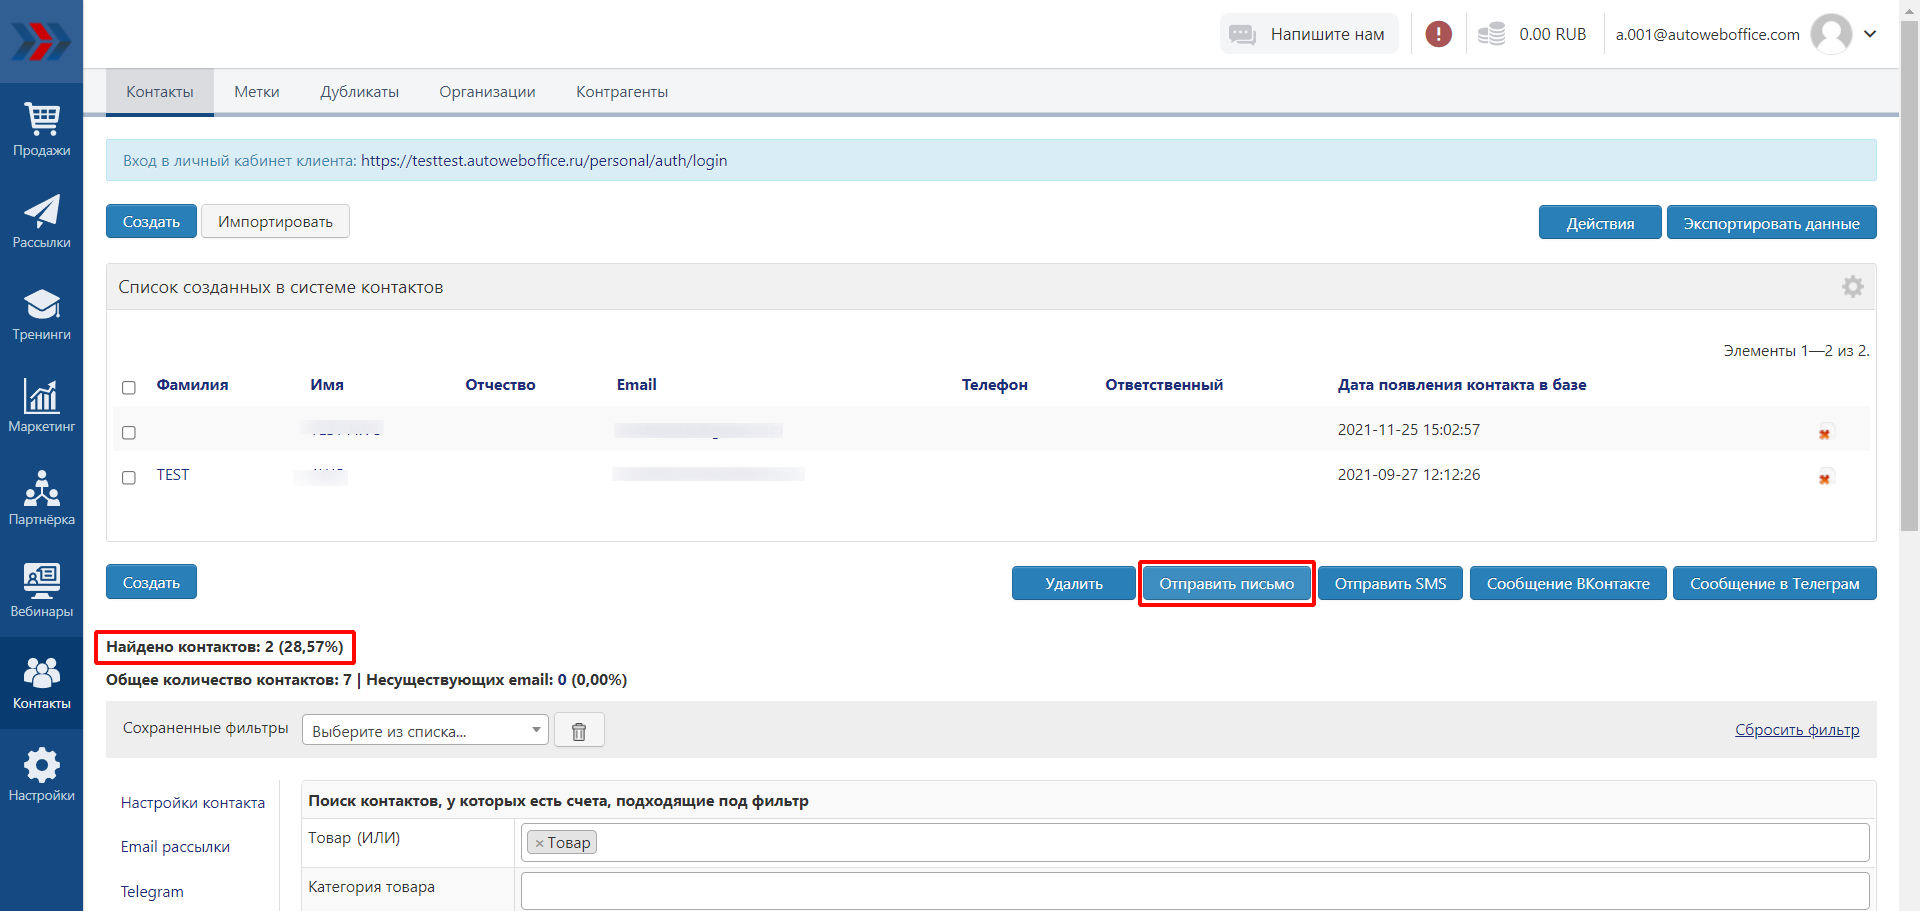The image size is (1920, 911).
Task: Switch to the Организации tab
Action: point(487,92)
